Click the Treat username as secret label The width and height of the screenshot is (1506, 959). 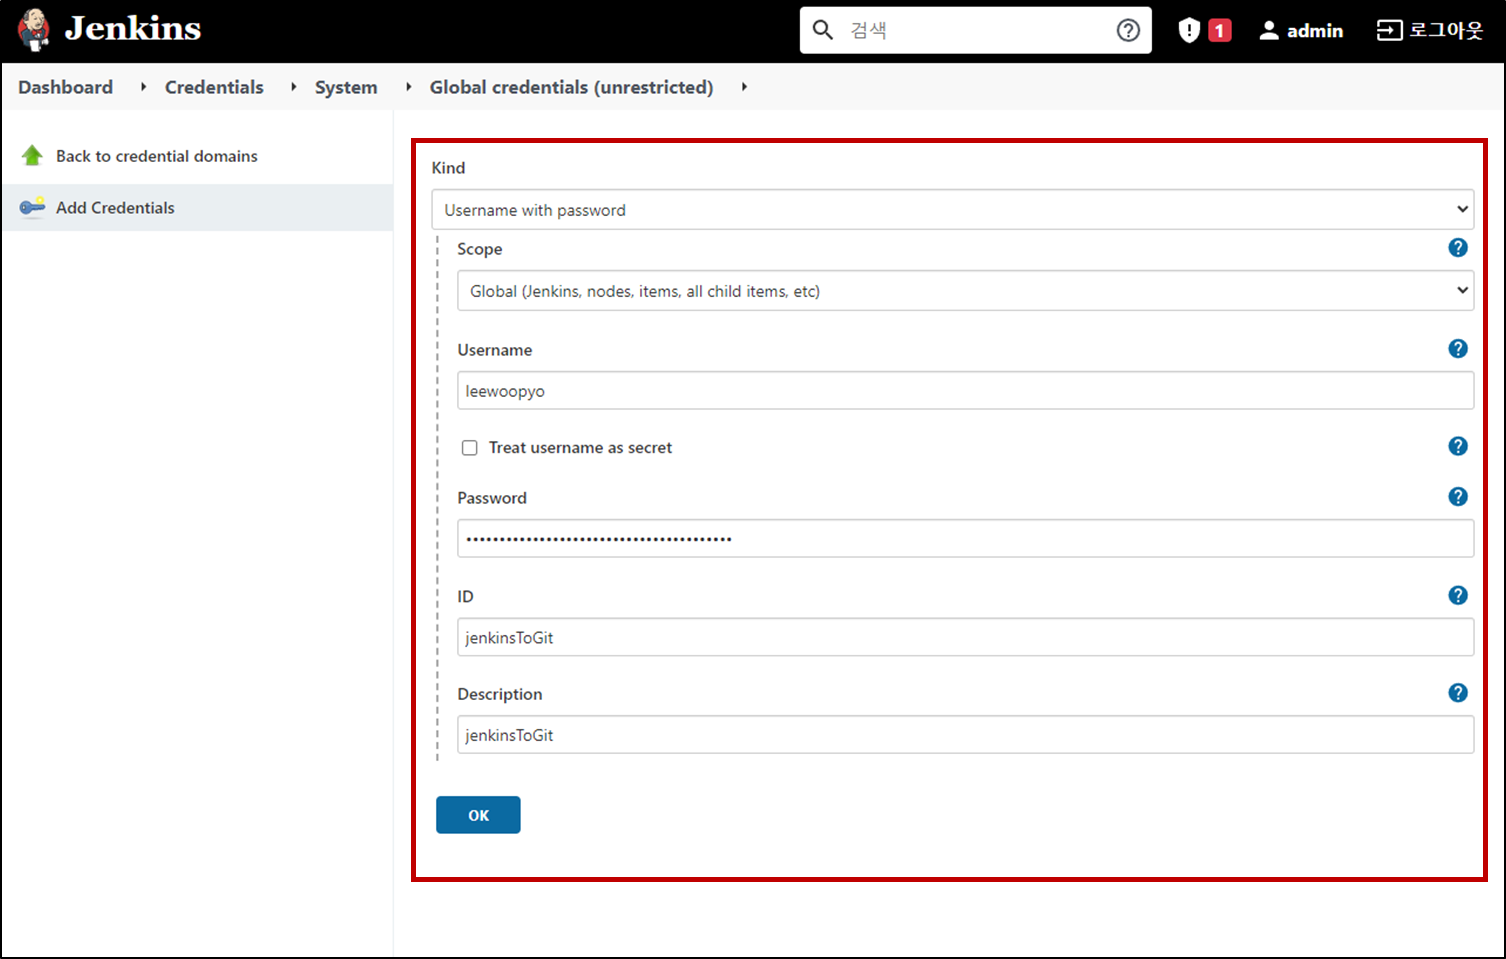click(580, 448)
